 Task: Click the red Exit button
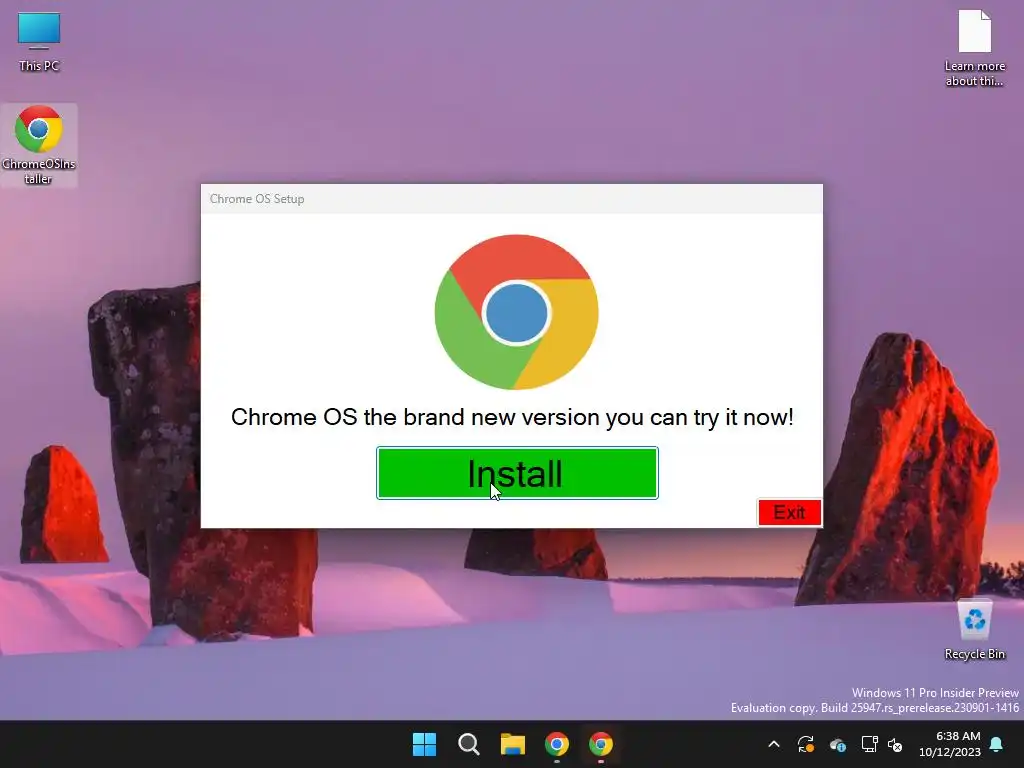click(790, 513)
